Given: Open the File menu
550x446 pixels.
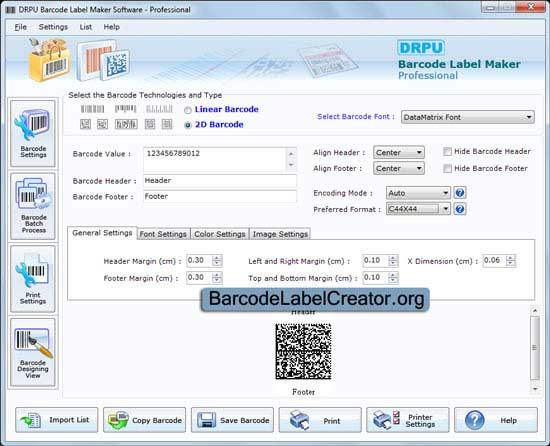Looking at the screenshot, I should pyautogui.click(x=20, y=27).
